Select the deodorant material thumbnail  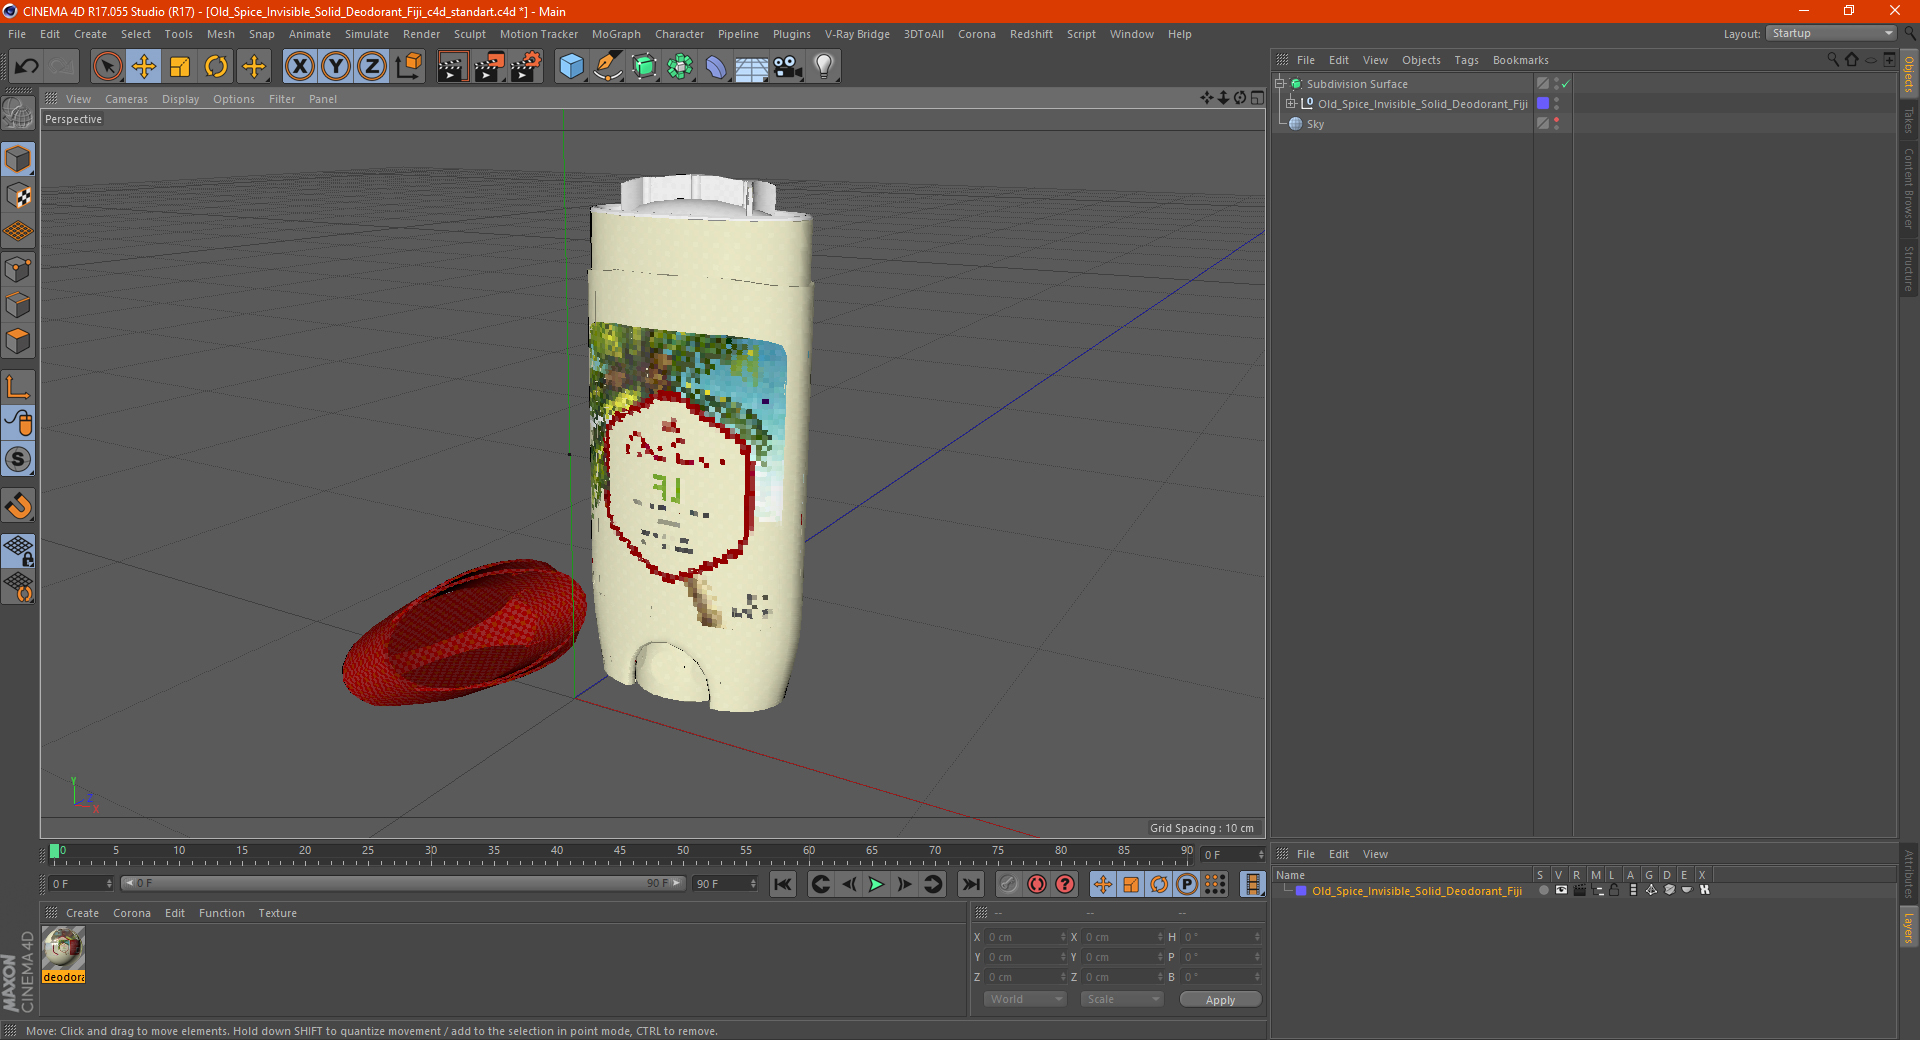(x=64, y=948)
